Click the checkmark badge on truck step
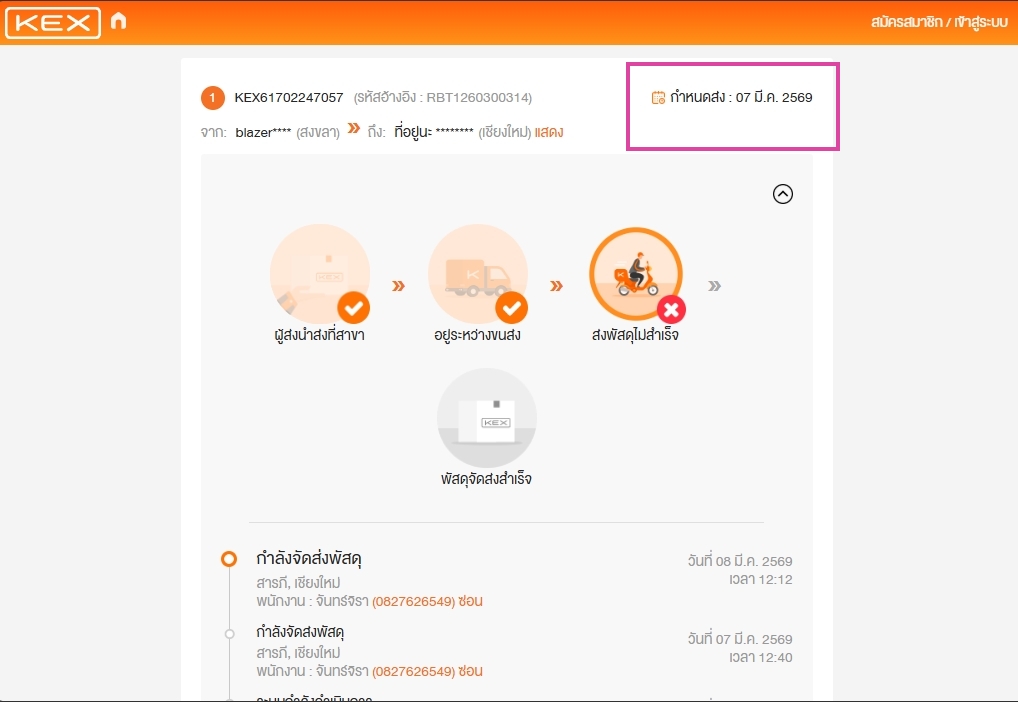This screenshot has height=702, width=1018. [512, 308]
